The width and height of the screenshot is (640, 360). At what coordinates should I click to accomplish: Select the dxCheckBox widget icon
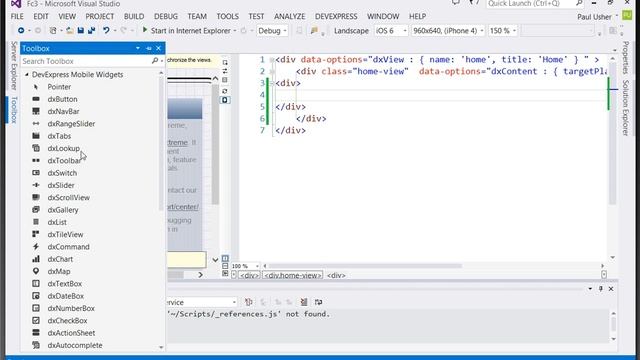(36, 320)
